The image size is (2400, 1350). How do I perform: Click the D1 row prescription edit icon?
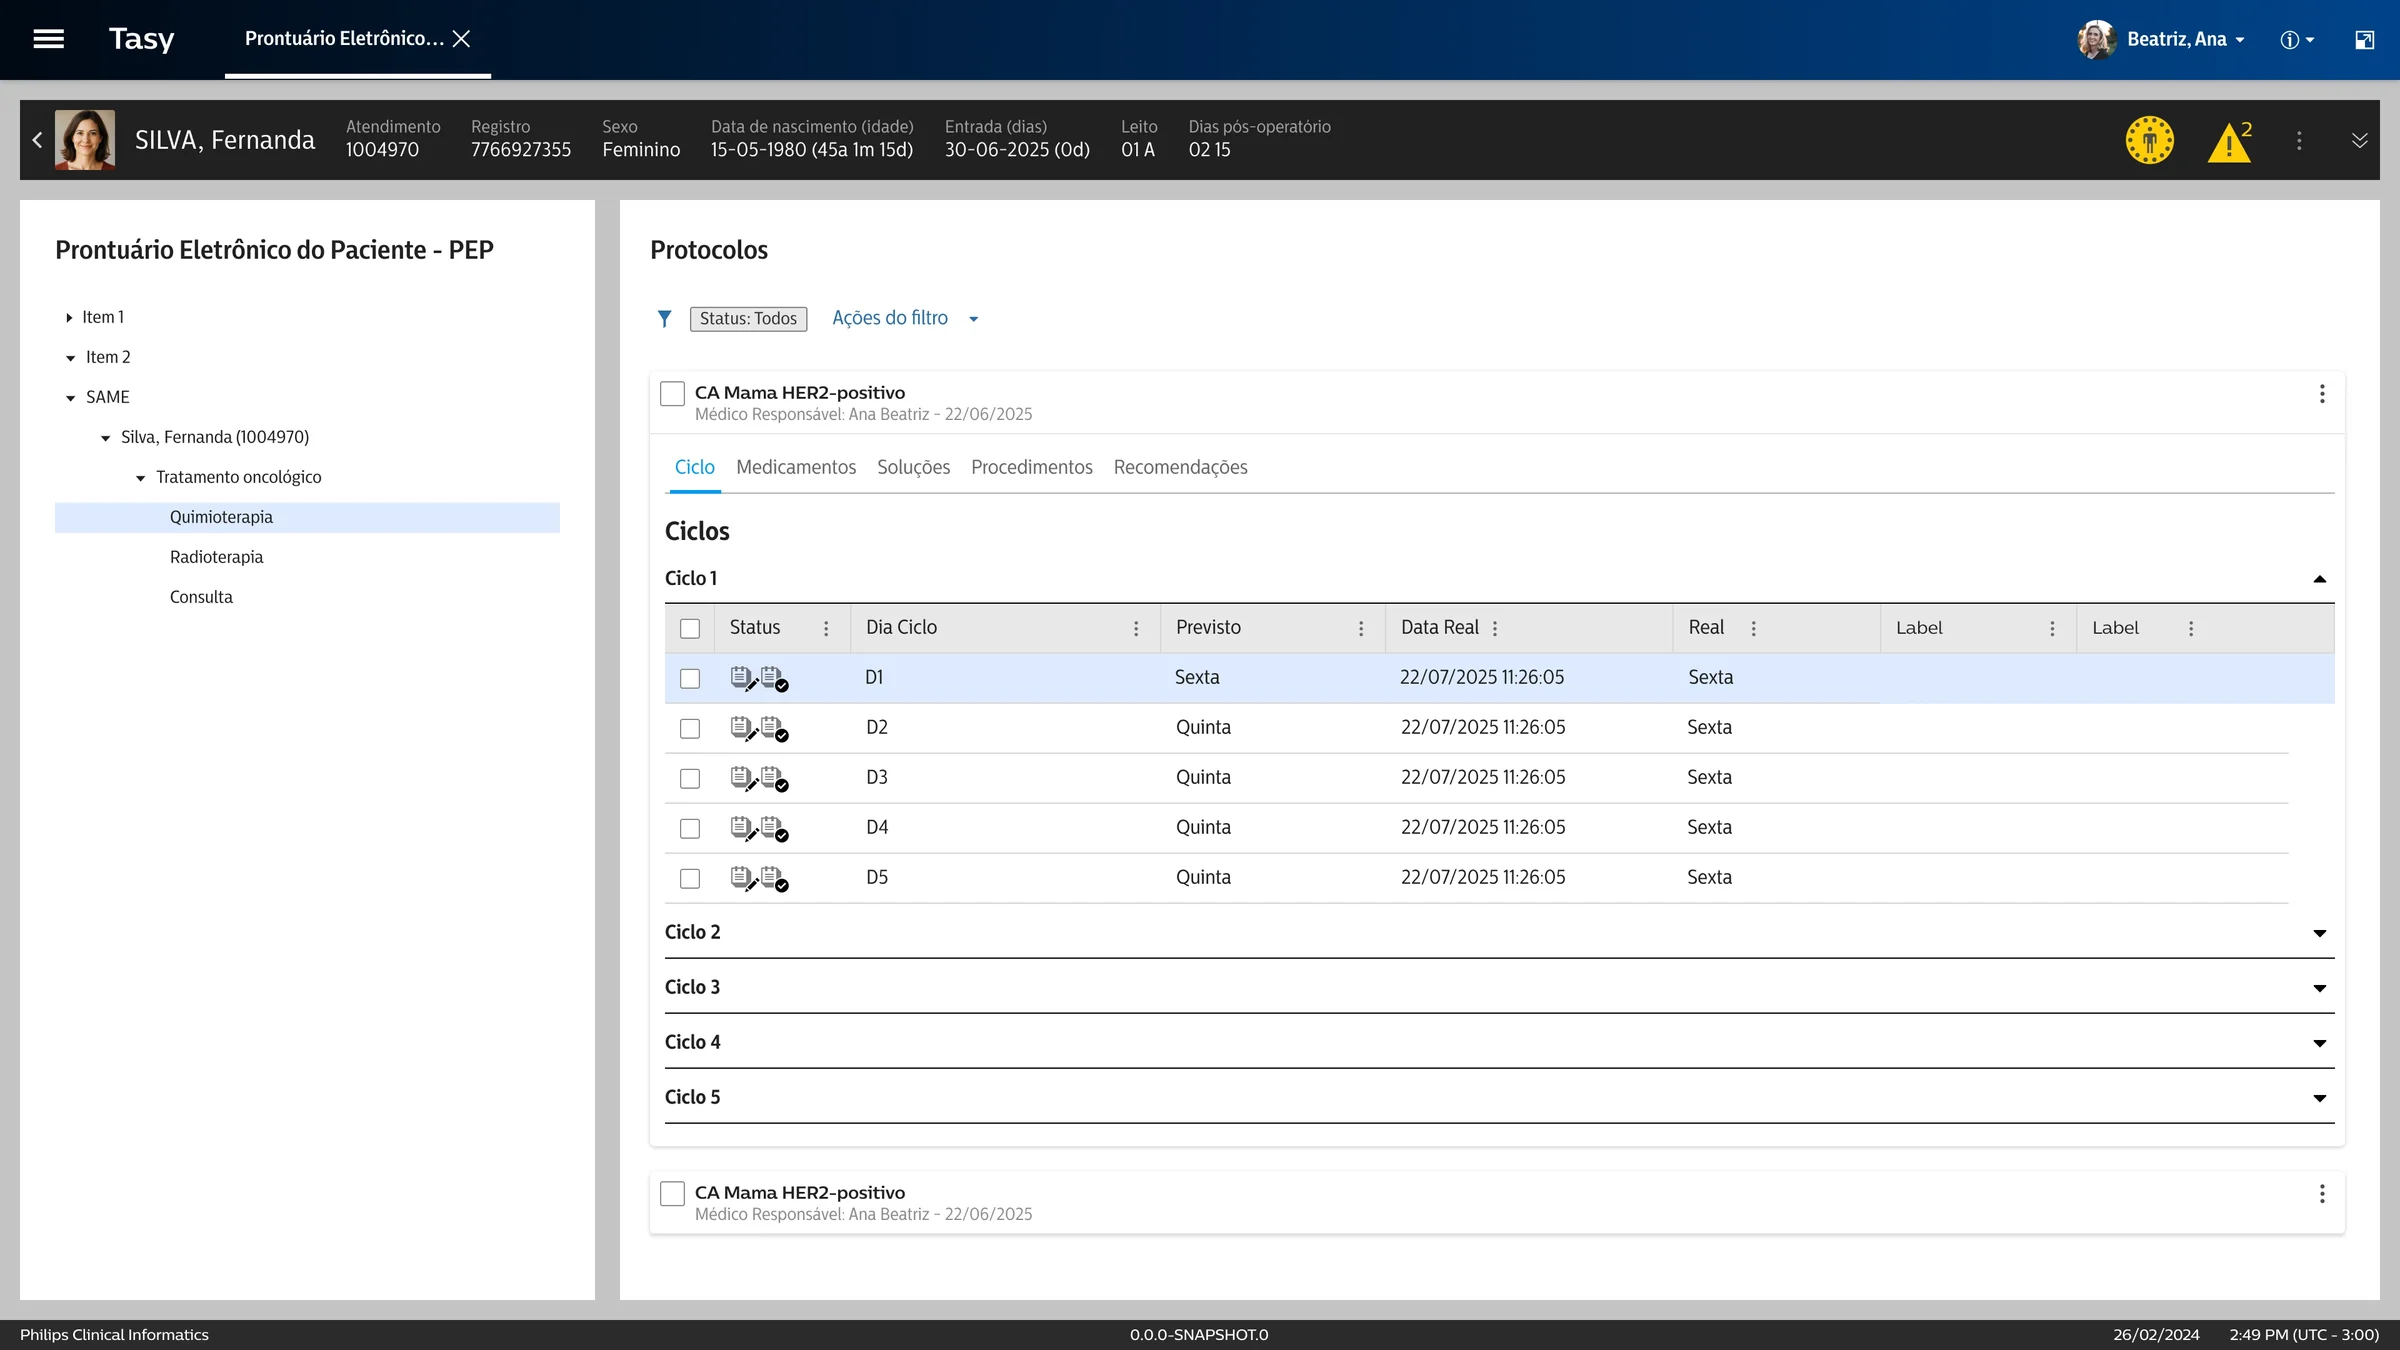click(743, 678)
